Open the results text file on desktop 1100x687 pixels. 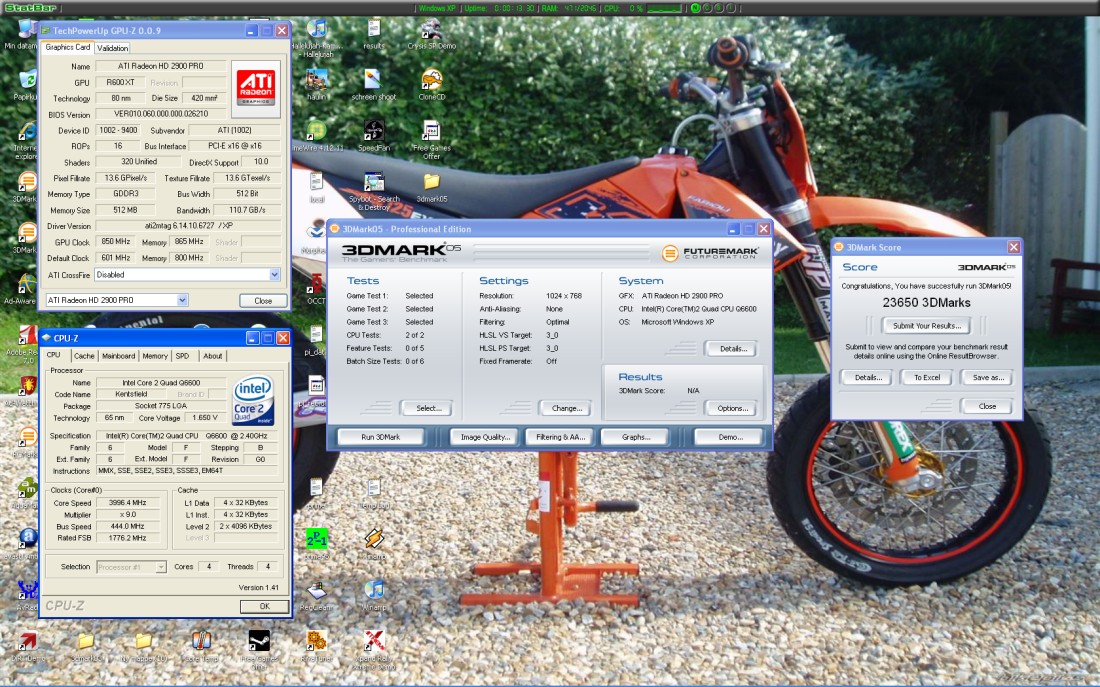374,33
